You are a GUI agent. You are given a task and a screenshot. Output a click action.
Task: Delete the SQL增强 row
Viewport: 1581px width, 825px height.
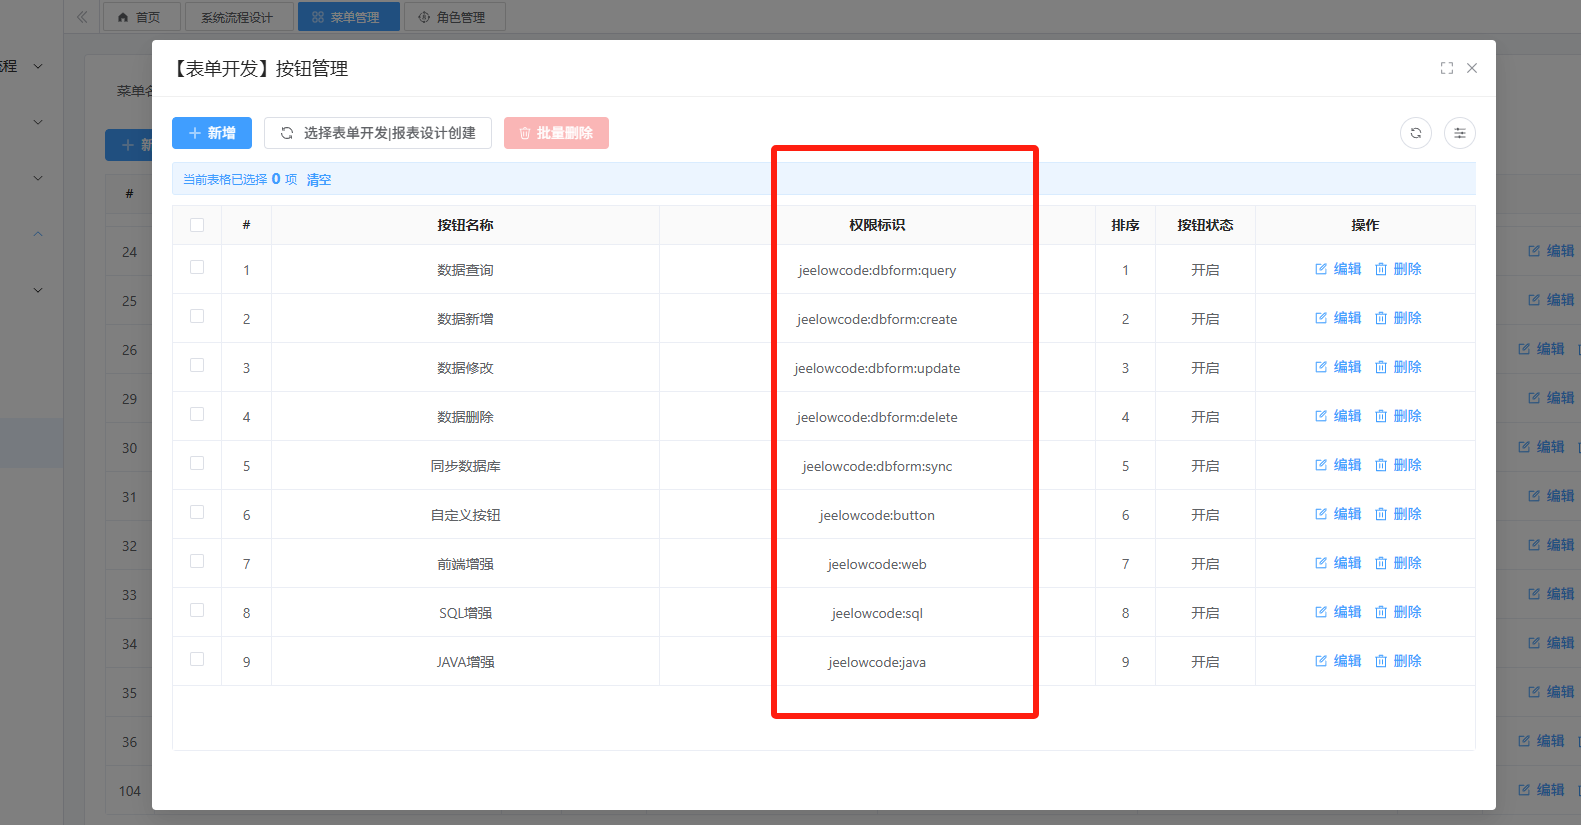pyautogui.click(x=1398, y=612)
